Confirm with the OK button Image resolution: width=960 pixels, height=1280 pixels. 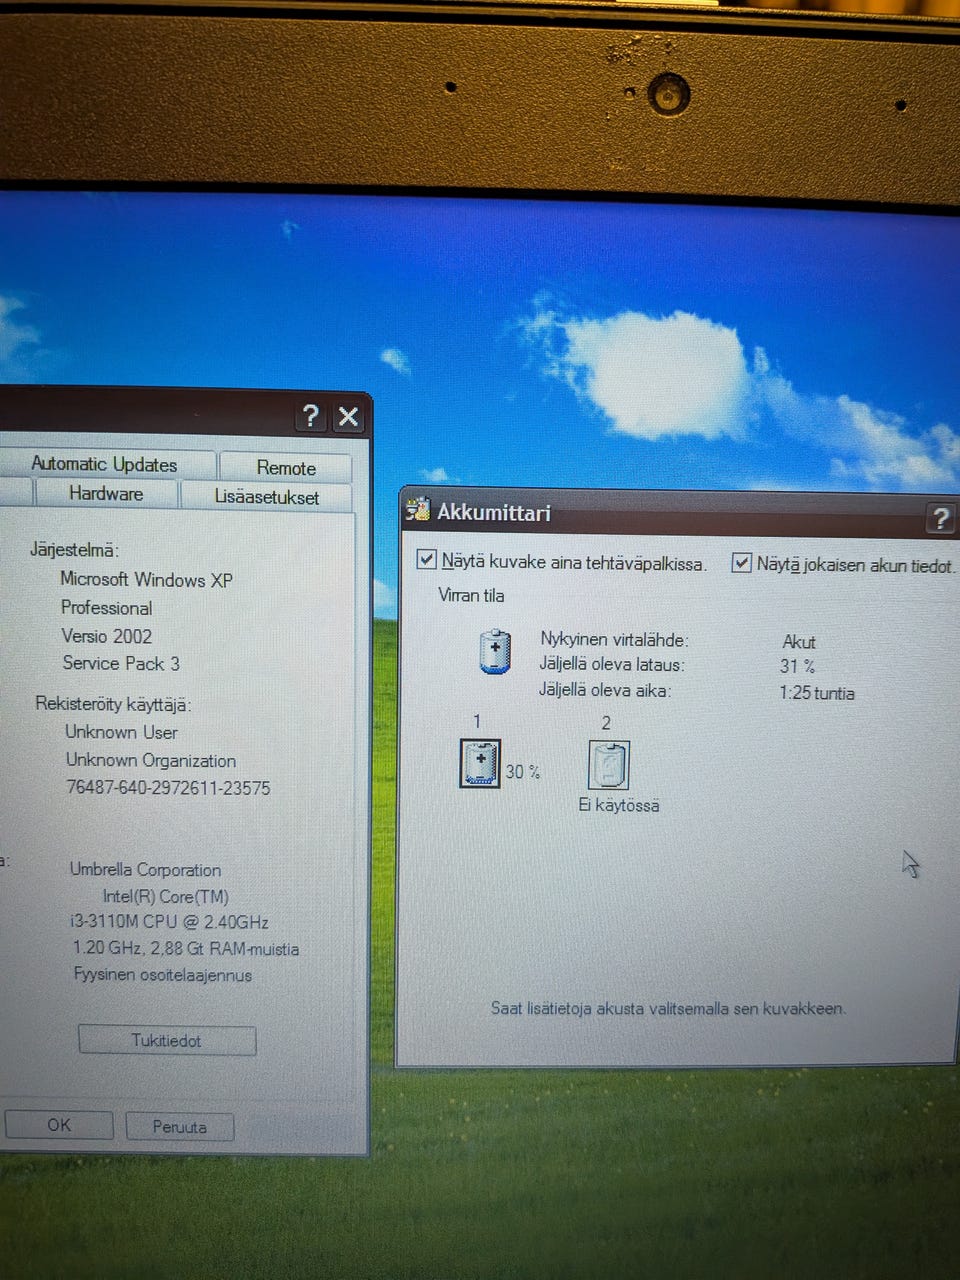(x=59, y=1124)
